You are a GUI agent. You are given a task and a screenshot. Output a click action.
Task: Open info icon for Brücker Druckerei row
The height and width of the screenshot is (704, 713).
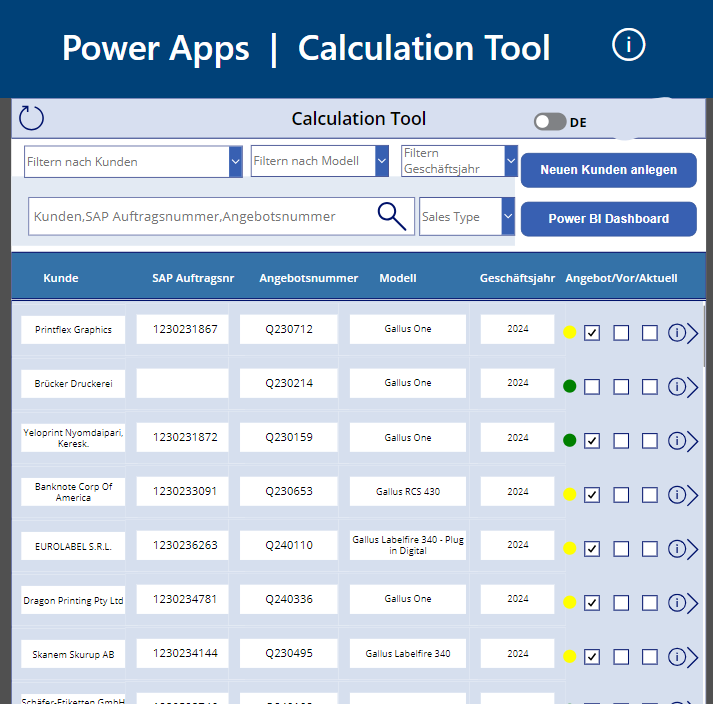pos(676,387)
